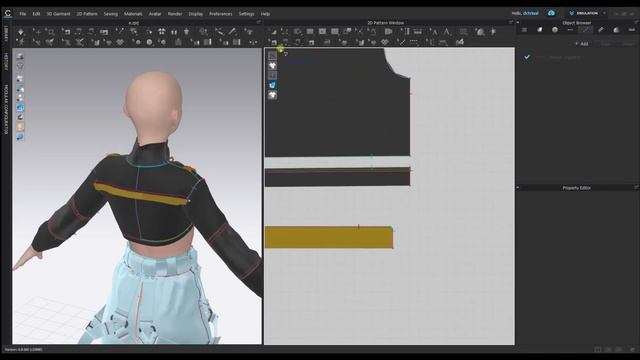This screenshot has height=360, width=640.
Task: Open the Materials menu
Action: (133, 14)
